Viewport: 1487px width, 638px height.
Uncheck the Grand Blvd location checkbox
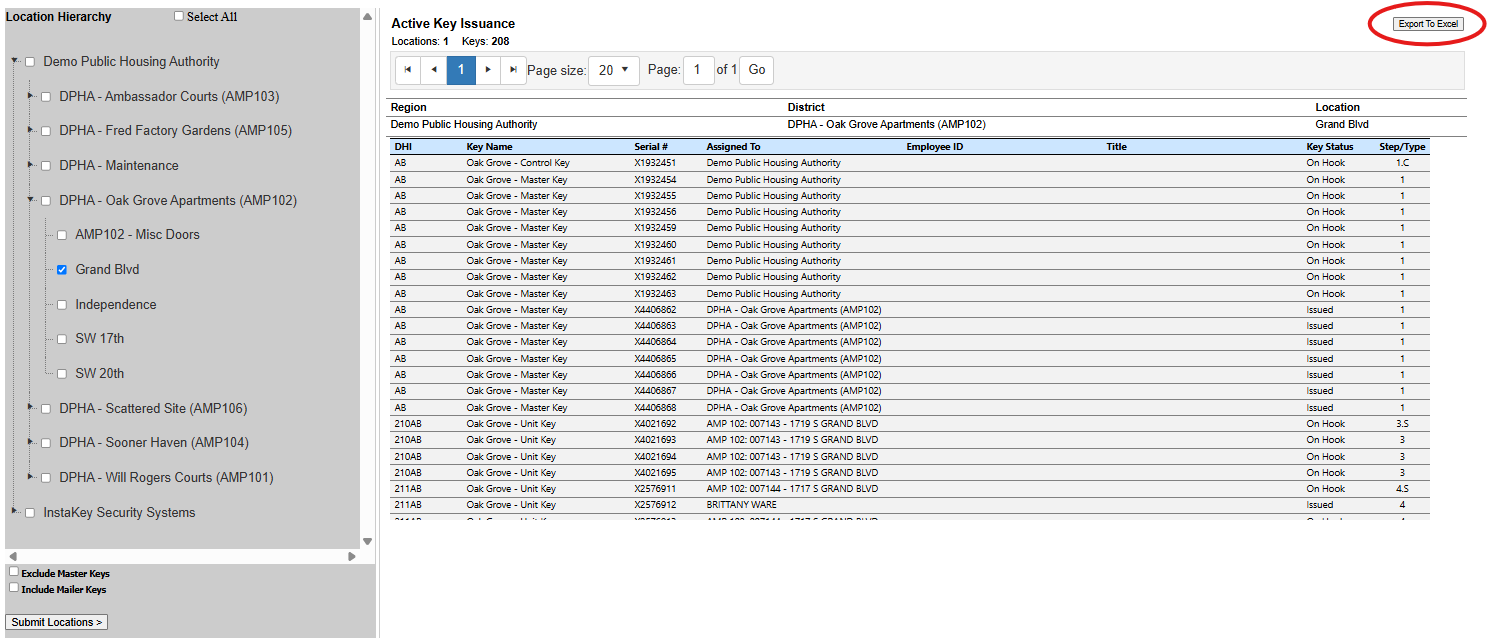(62, 270)
